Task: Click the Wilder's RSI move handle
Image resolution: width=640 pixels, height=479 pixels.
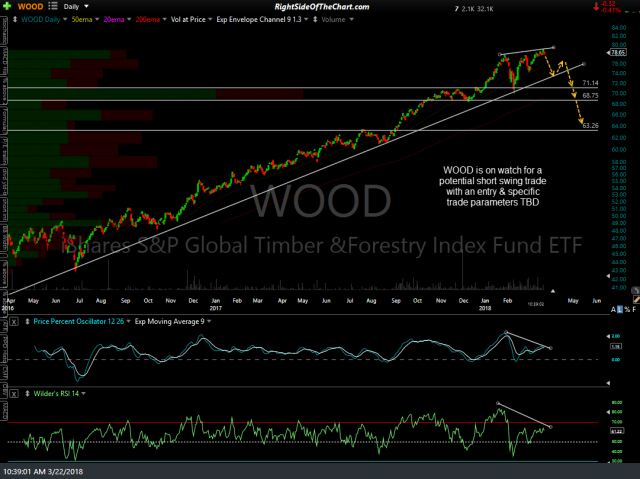Action: [x=27, y=394]
